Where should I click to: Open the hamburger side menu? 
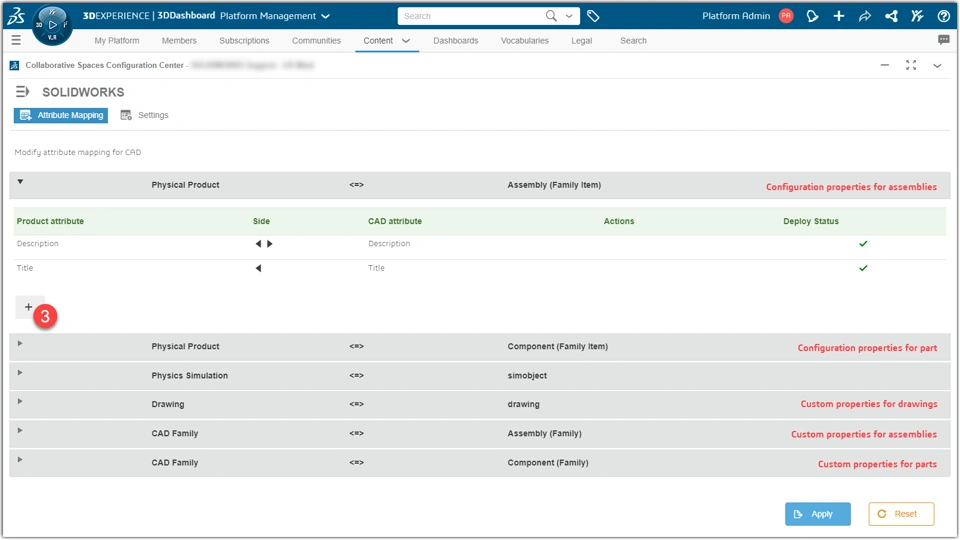pyautogui.click(x=16, y=40)
